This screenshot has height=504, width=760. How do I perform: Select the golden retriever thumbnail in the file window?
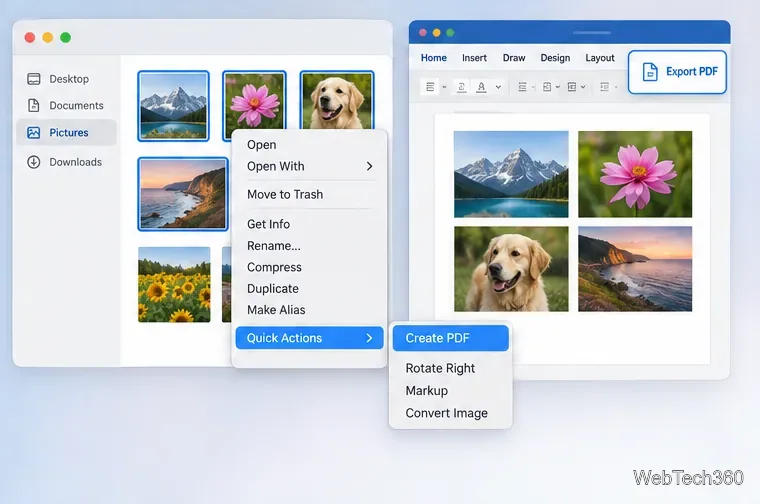click(337, 100)
